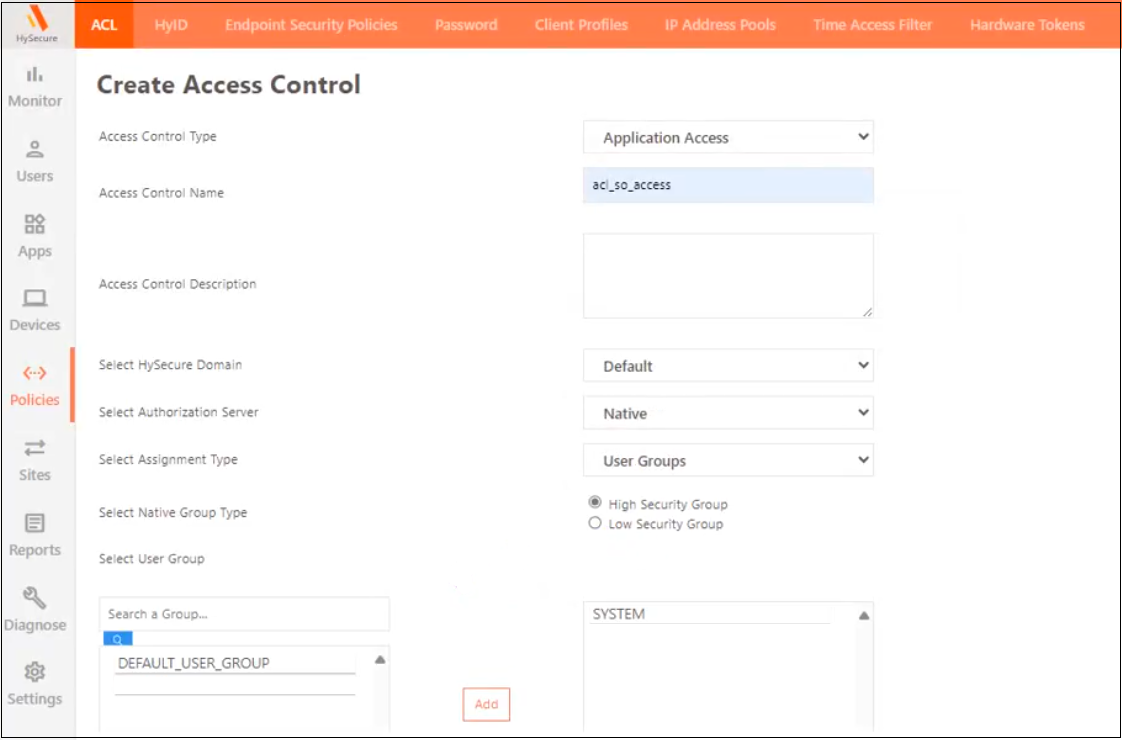Viewport: 1122px width, 740px height.
Task: Click the Add button
Action: [486, 704]
